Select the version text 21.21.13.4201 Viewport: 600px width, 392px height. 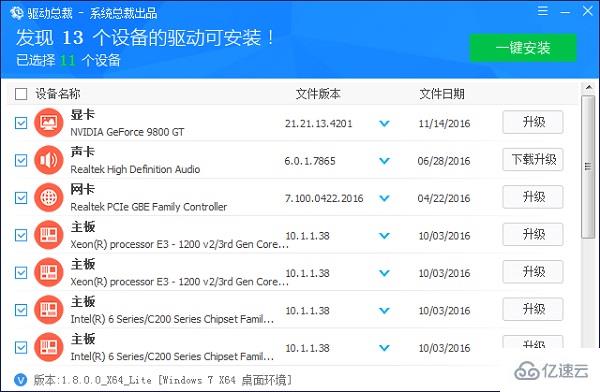[318, 123]
